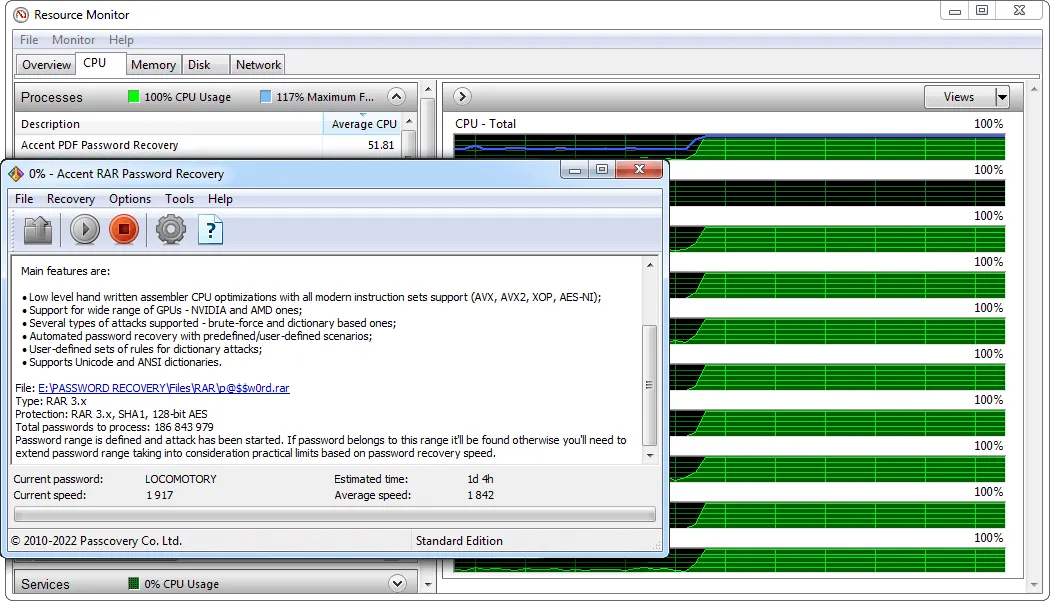
Task: Click the estimated time value 1d 4h
Action: 480,479
